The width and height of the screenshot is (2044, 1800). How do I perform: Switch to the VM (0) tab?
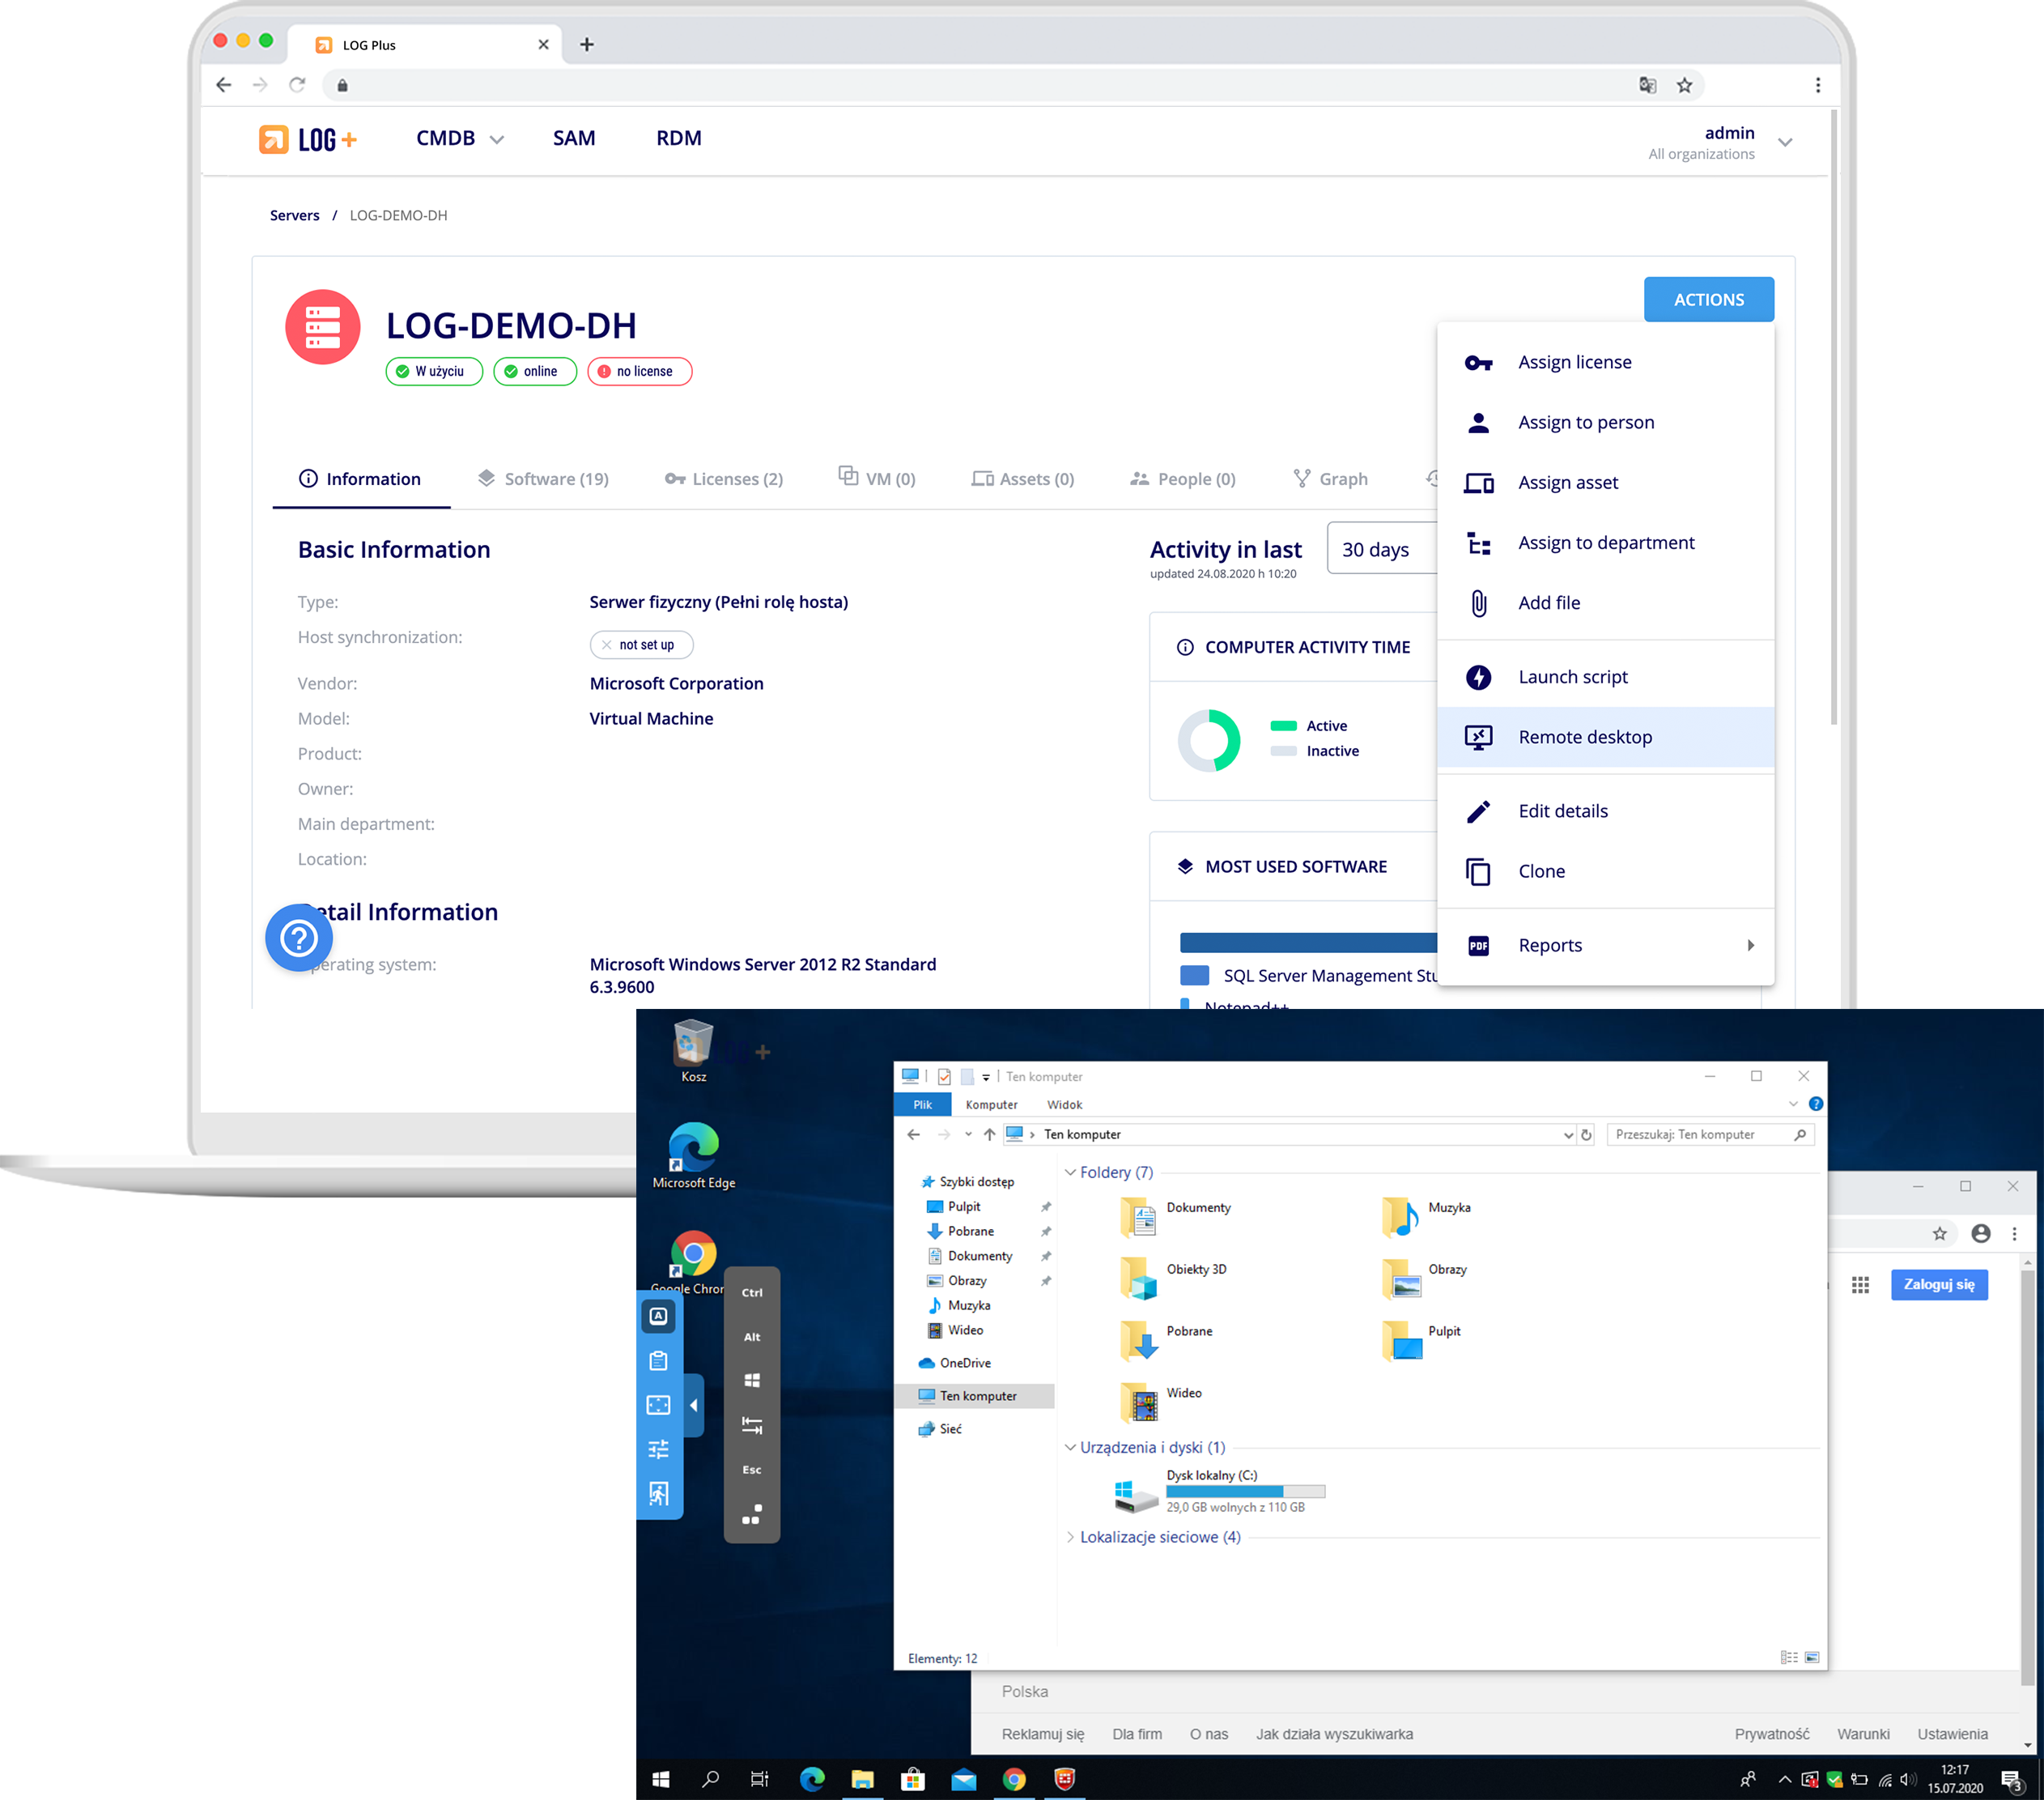[x=877, y=479]
